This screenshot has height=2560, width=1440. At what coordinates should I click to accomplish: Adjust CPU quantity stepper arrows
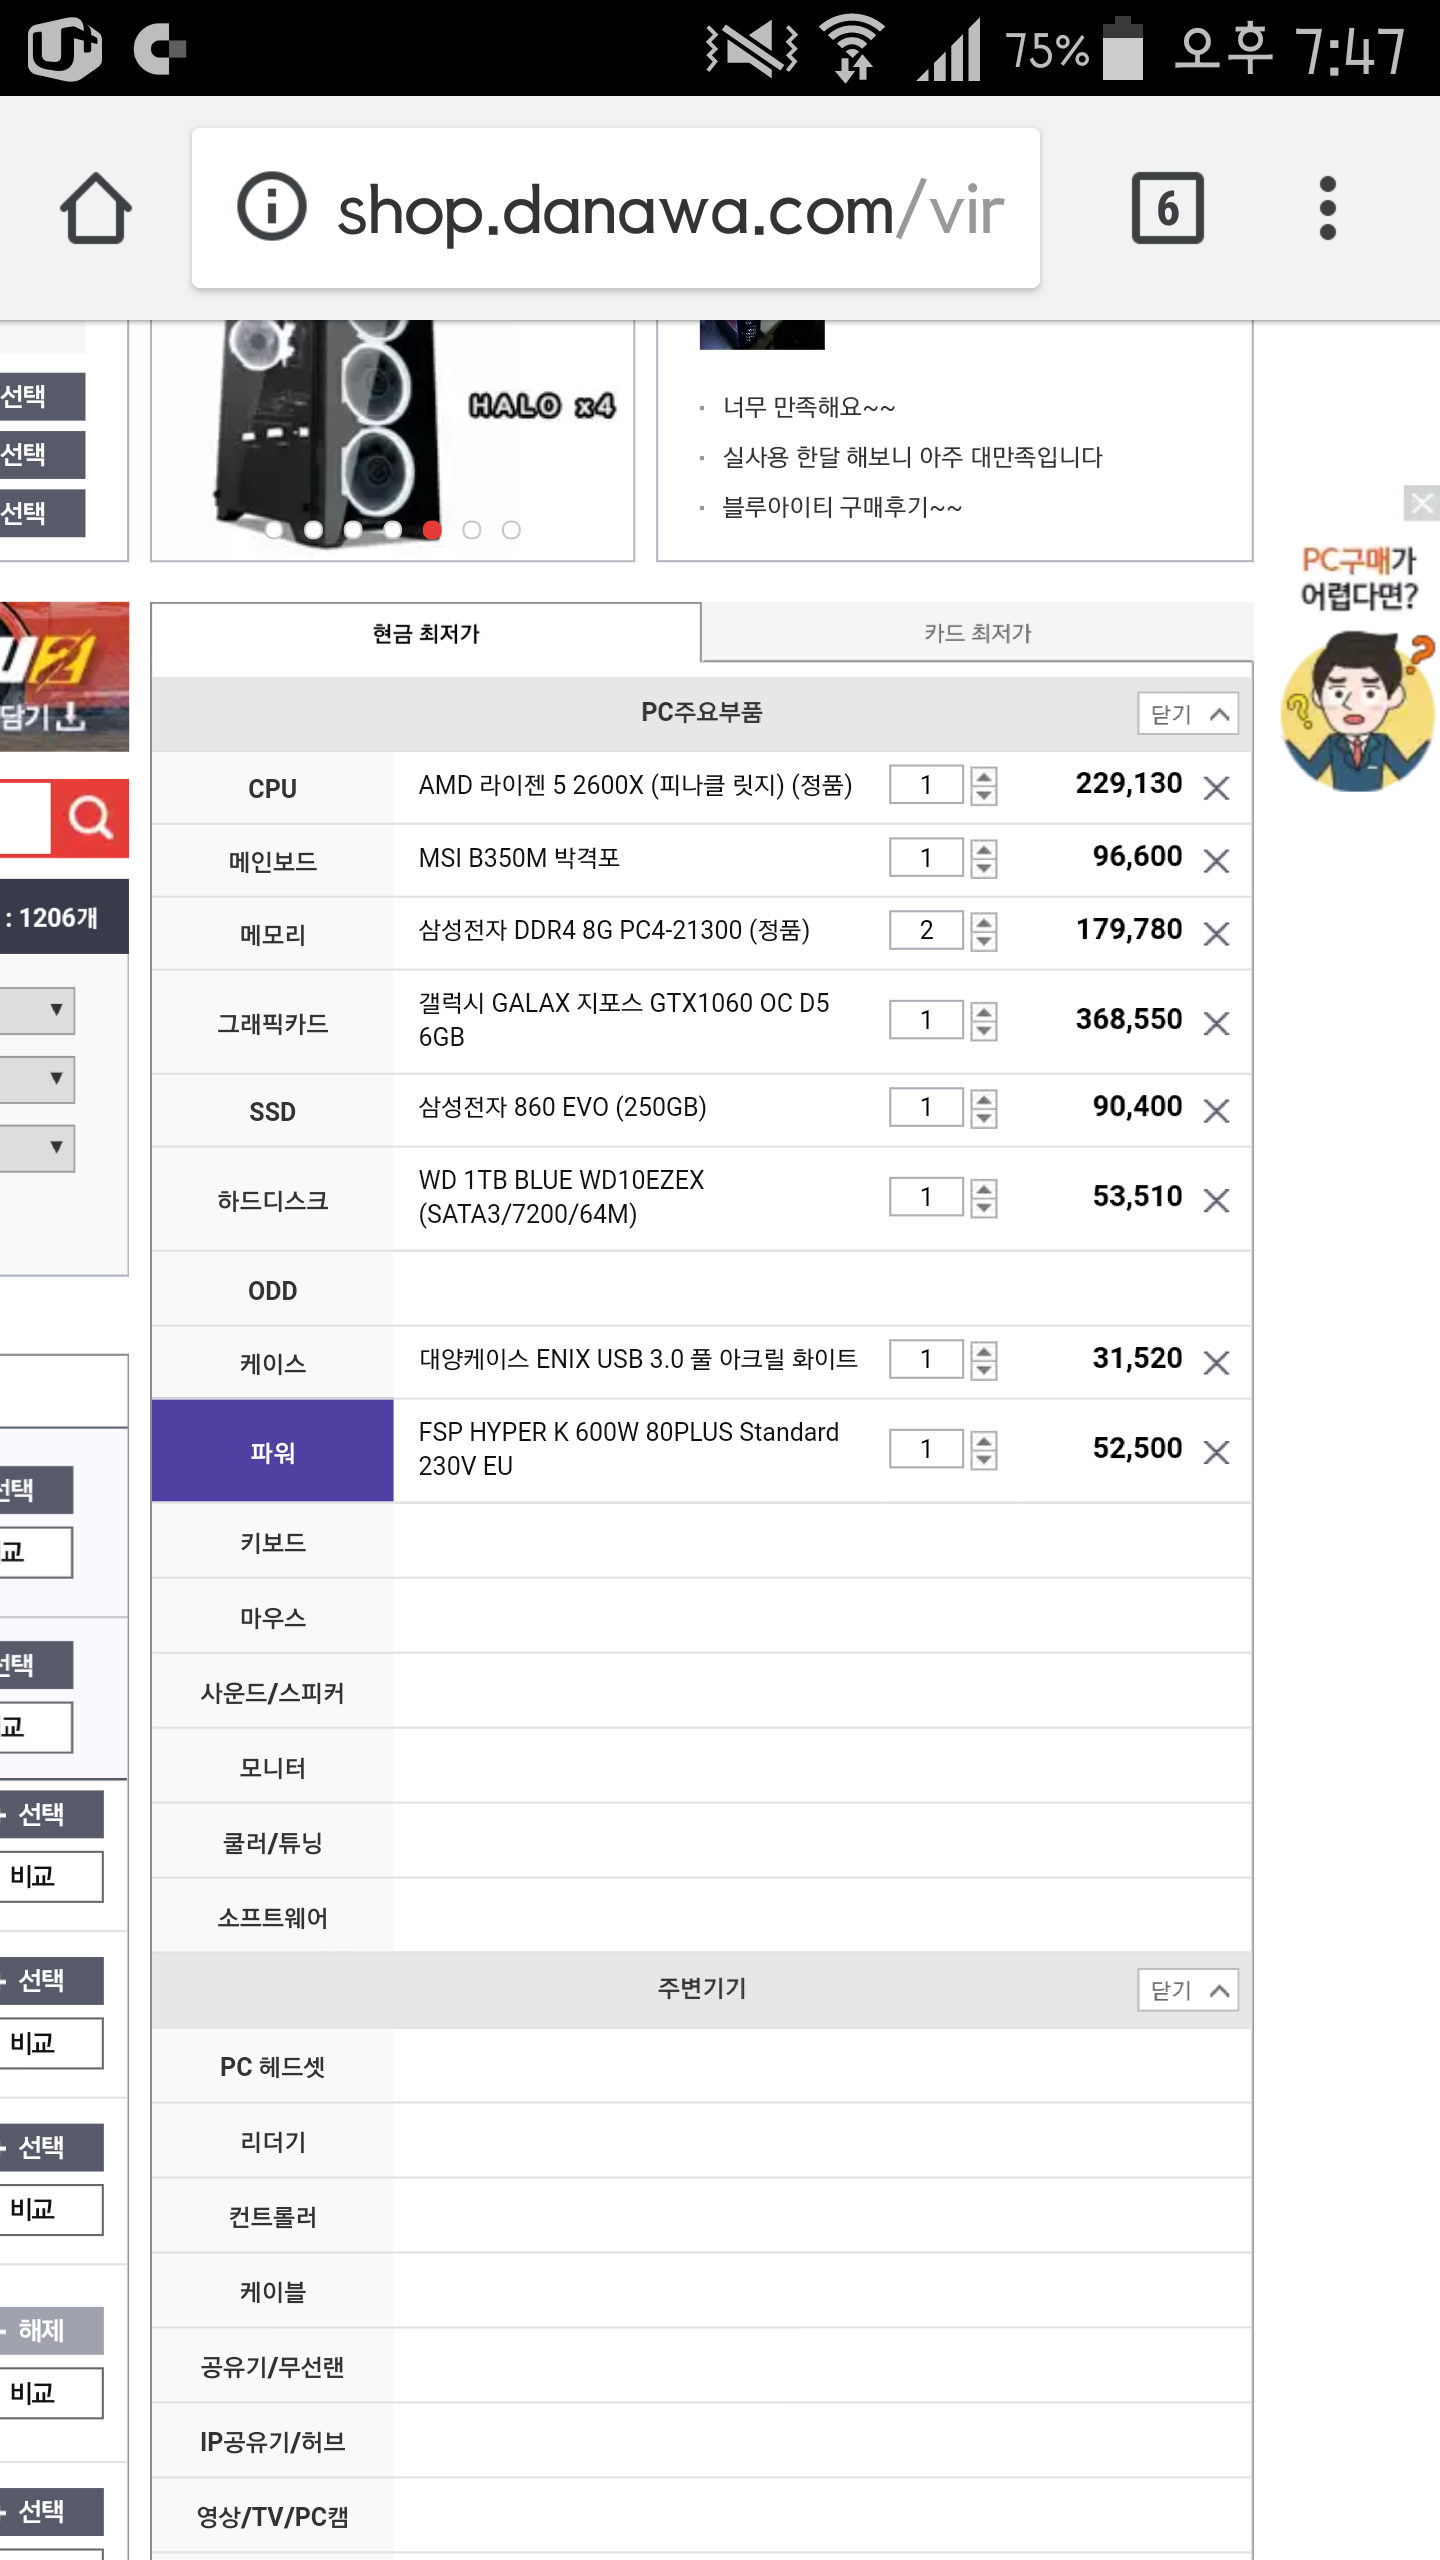(984, 785)
